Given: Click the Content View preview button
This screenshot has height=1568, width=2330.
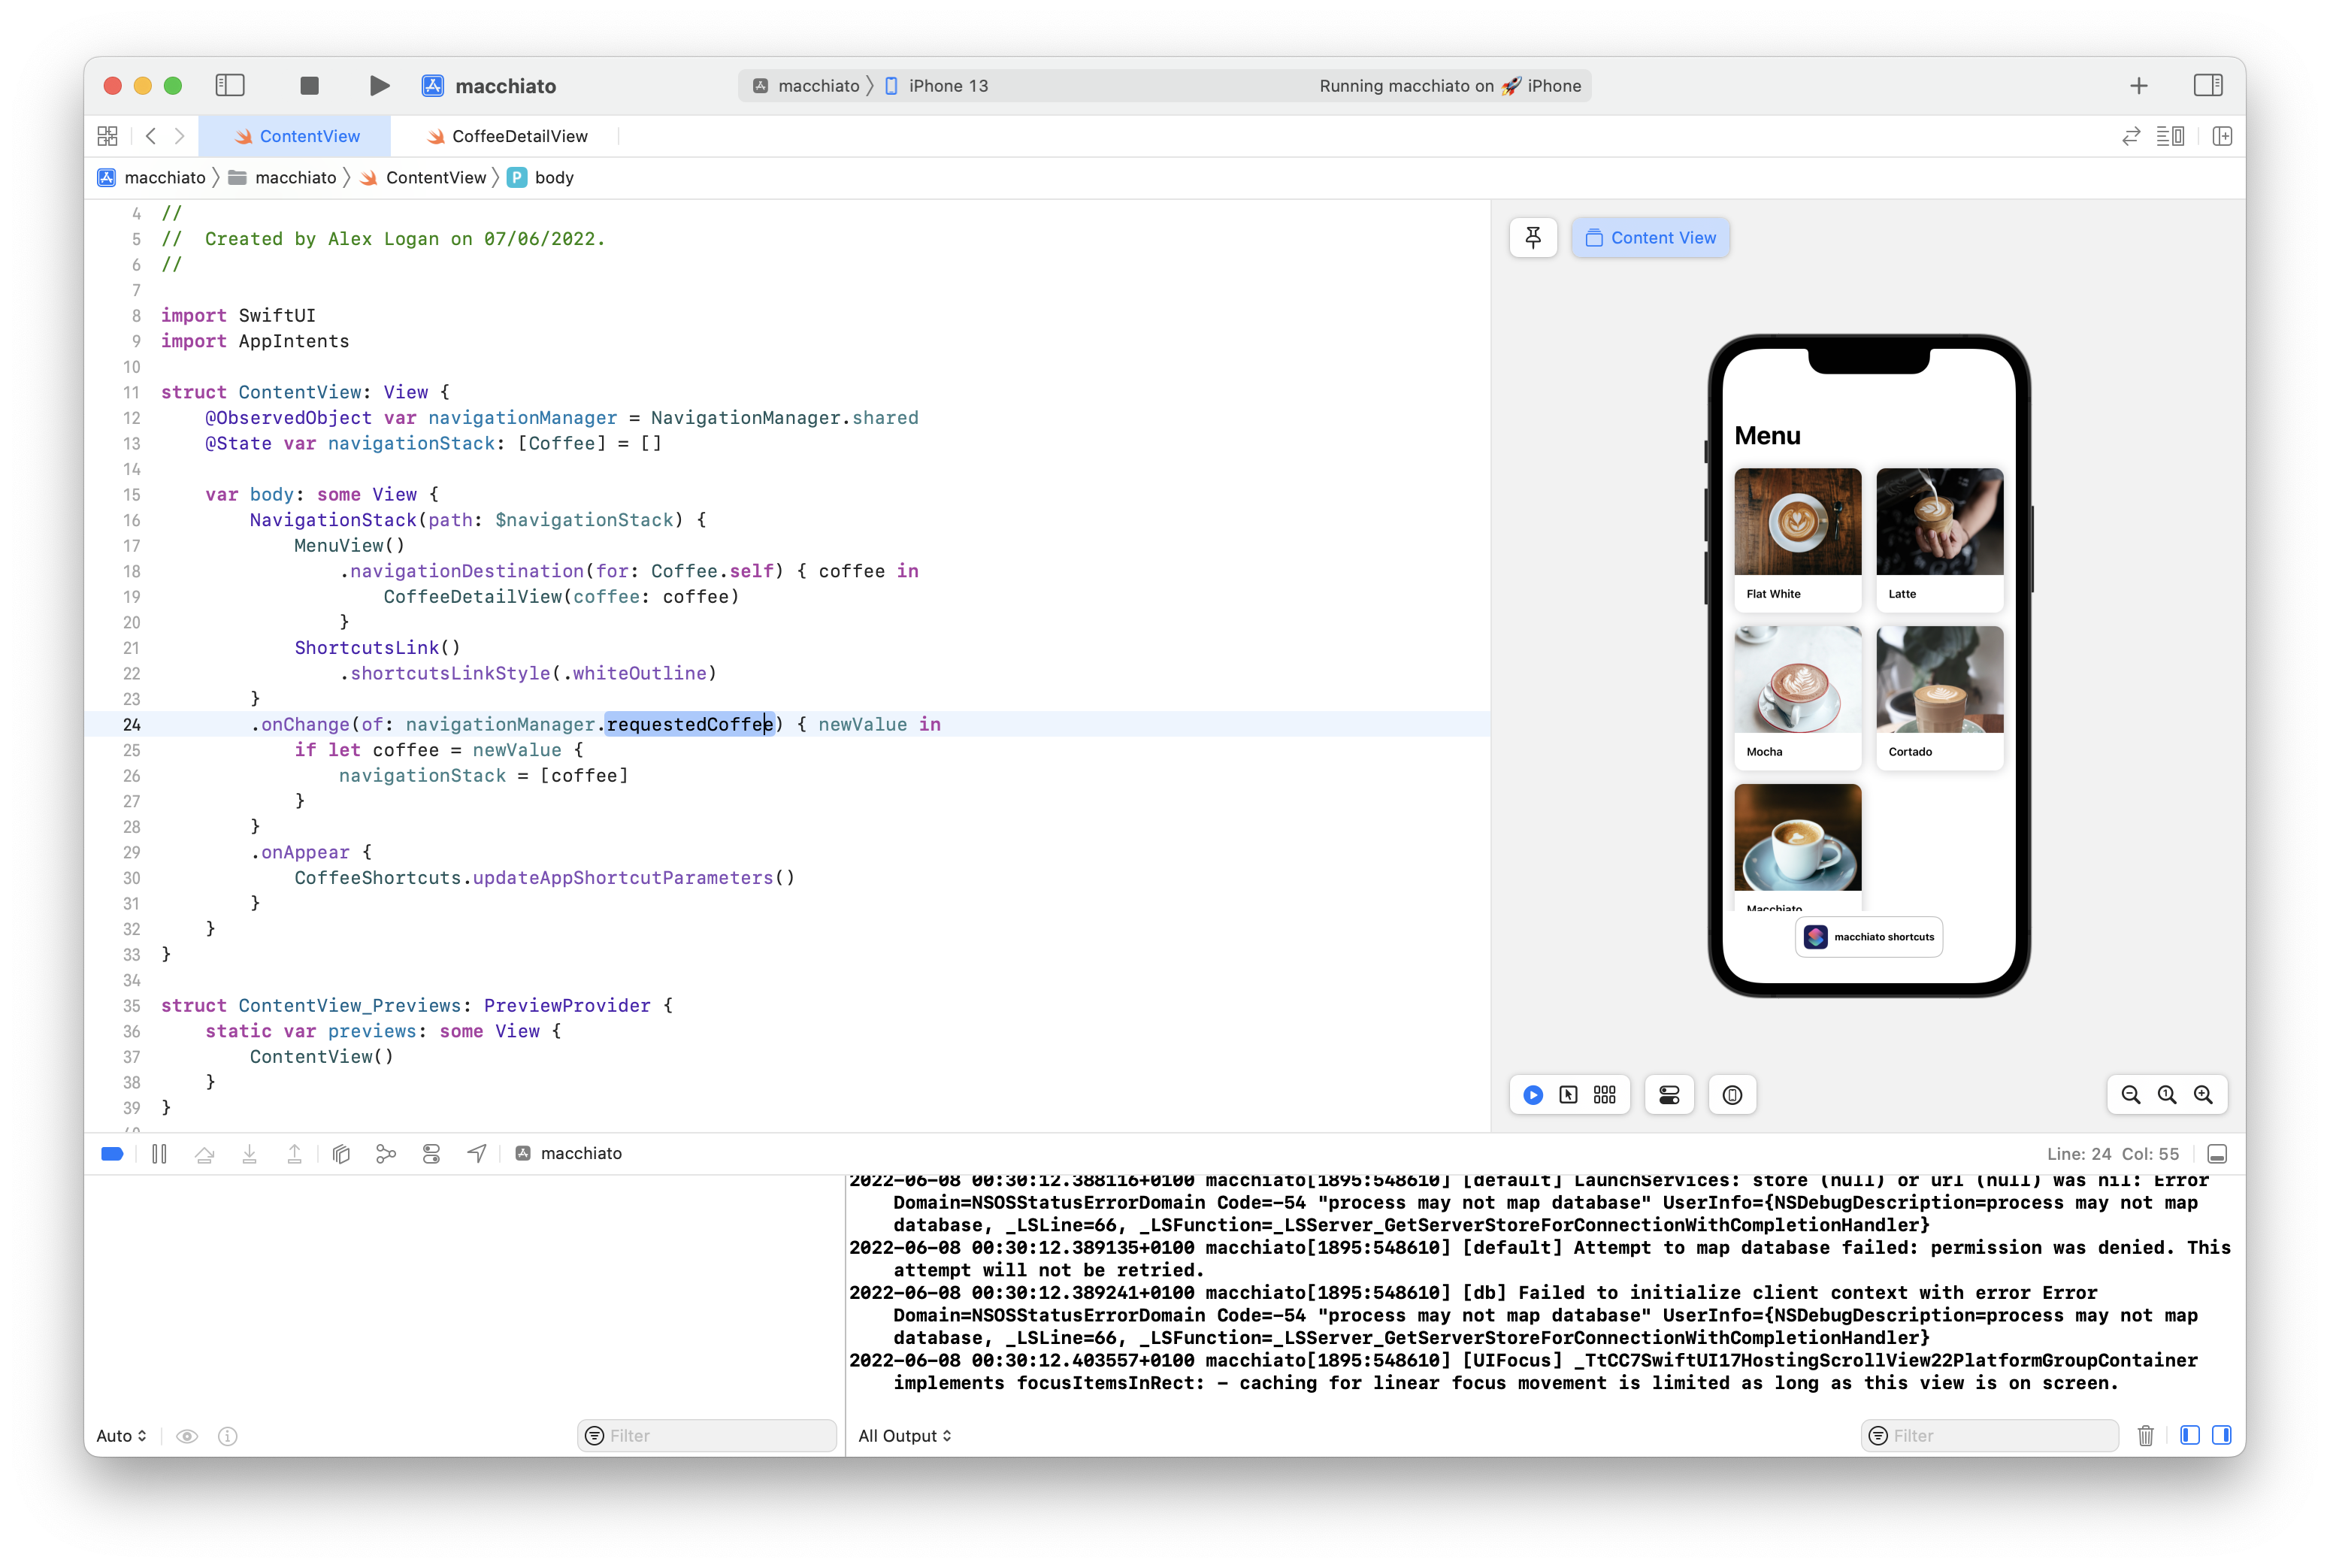Looking at the screenshot, I should click(x=1650, y=238).
